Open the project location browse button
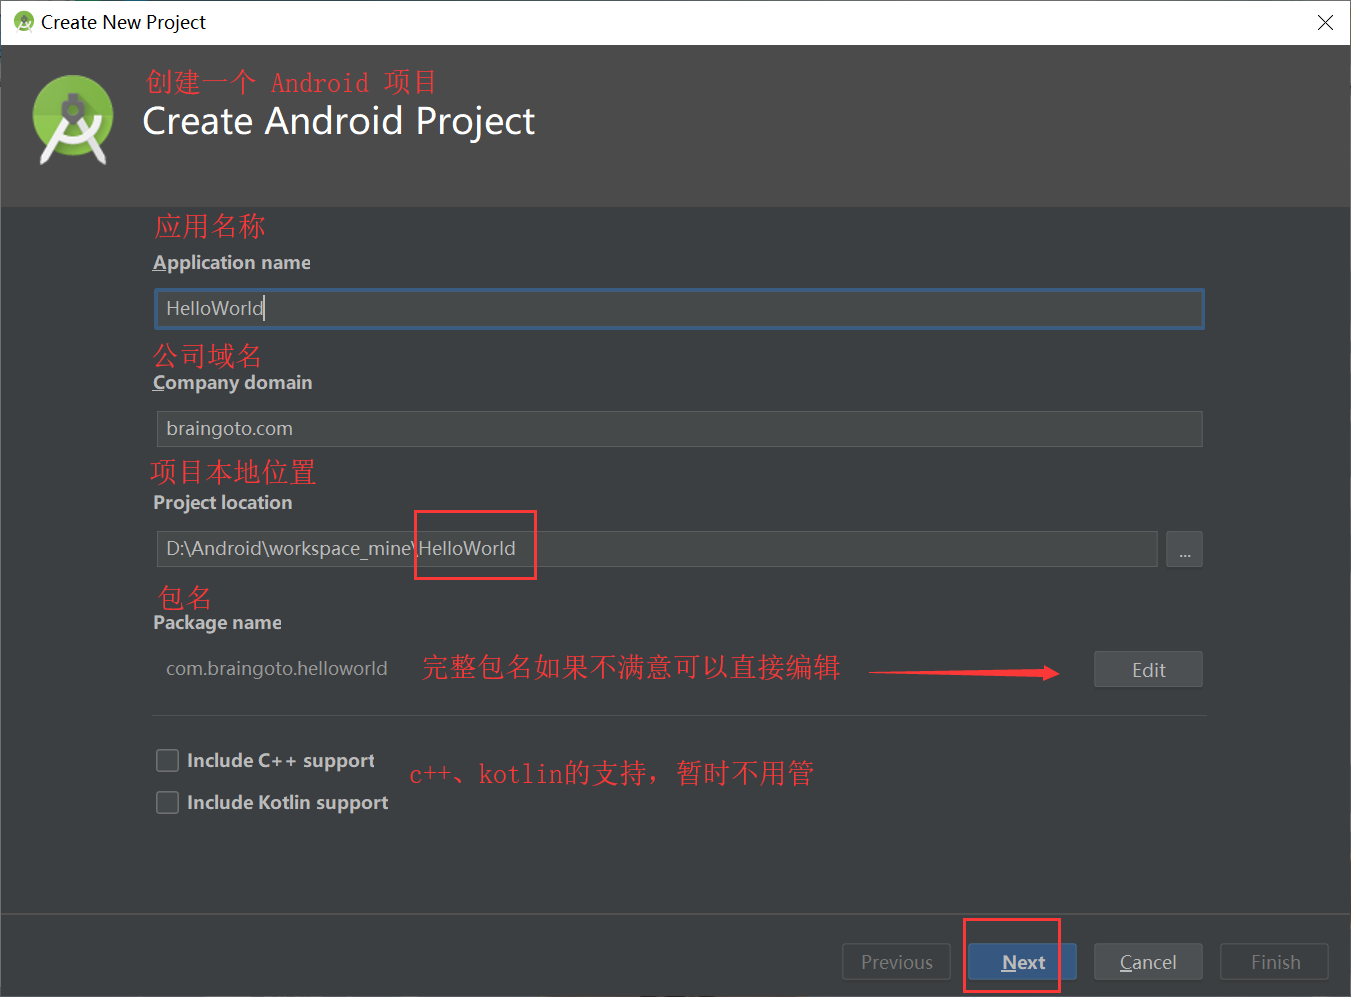 (1184, 549)
